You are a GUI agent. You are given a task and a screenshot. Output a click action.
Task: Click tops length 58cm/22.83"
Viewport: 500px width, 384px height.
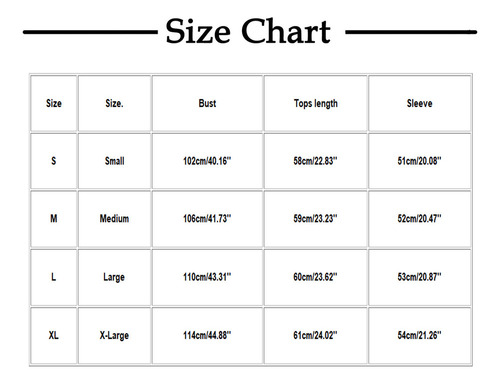(x=316, y=161)
